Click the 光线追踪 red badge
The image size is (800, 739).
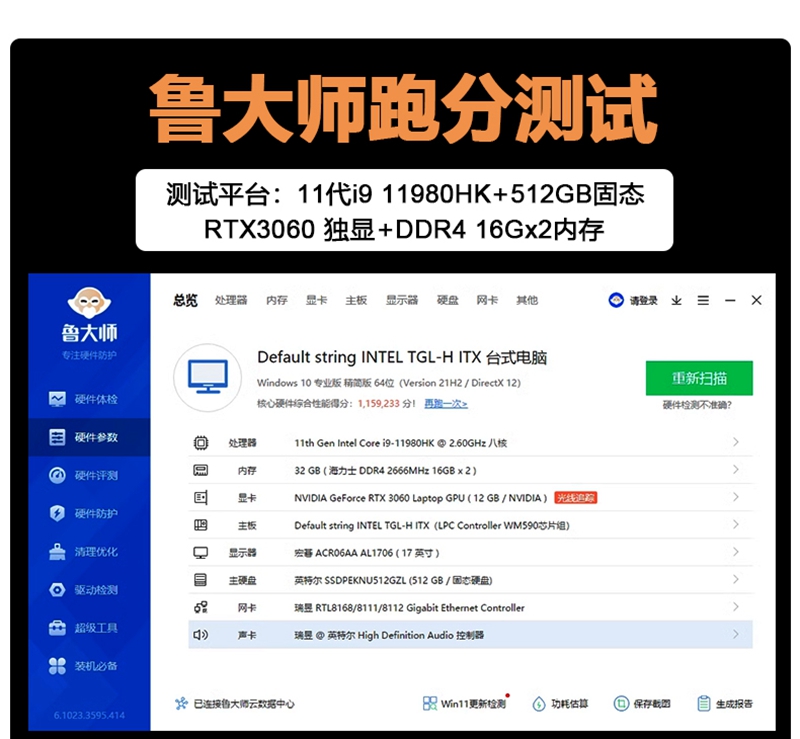coord(576,498)
